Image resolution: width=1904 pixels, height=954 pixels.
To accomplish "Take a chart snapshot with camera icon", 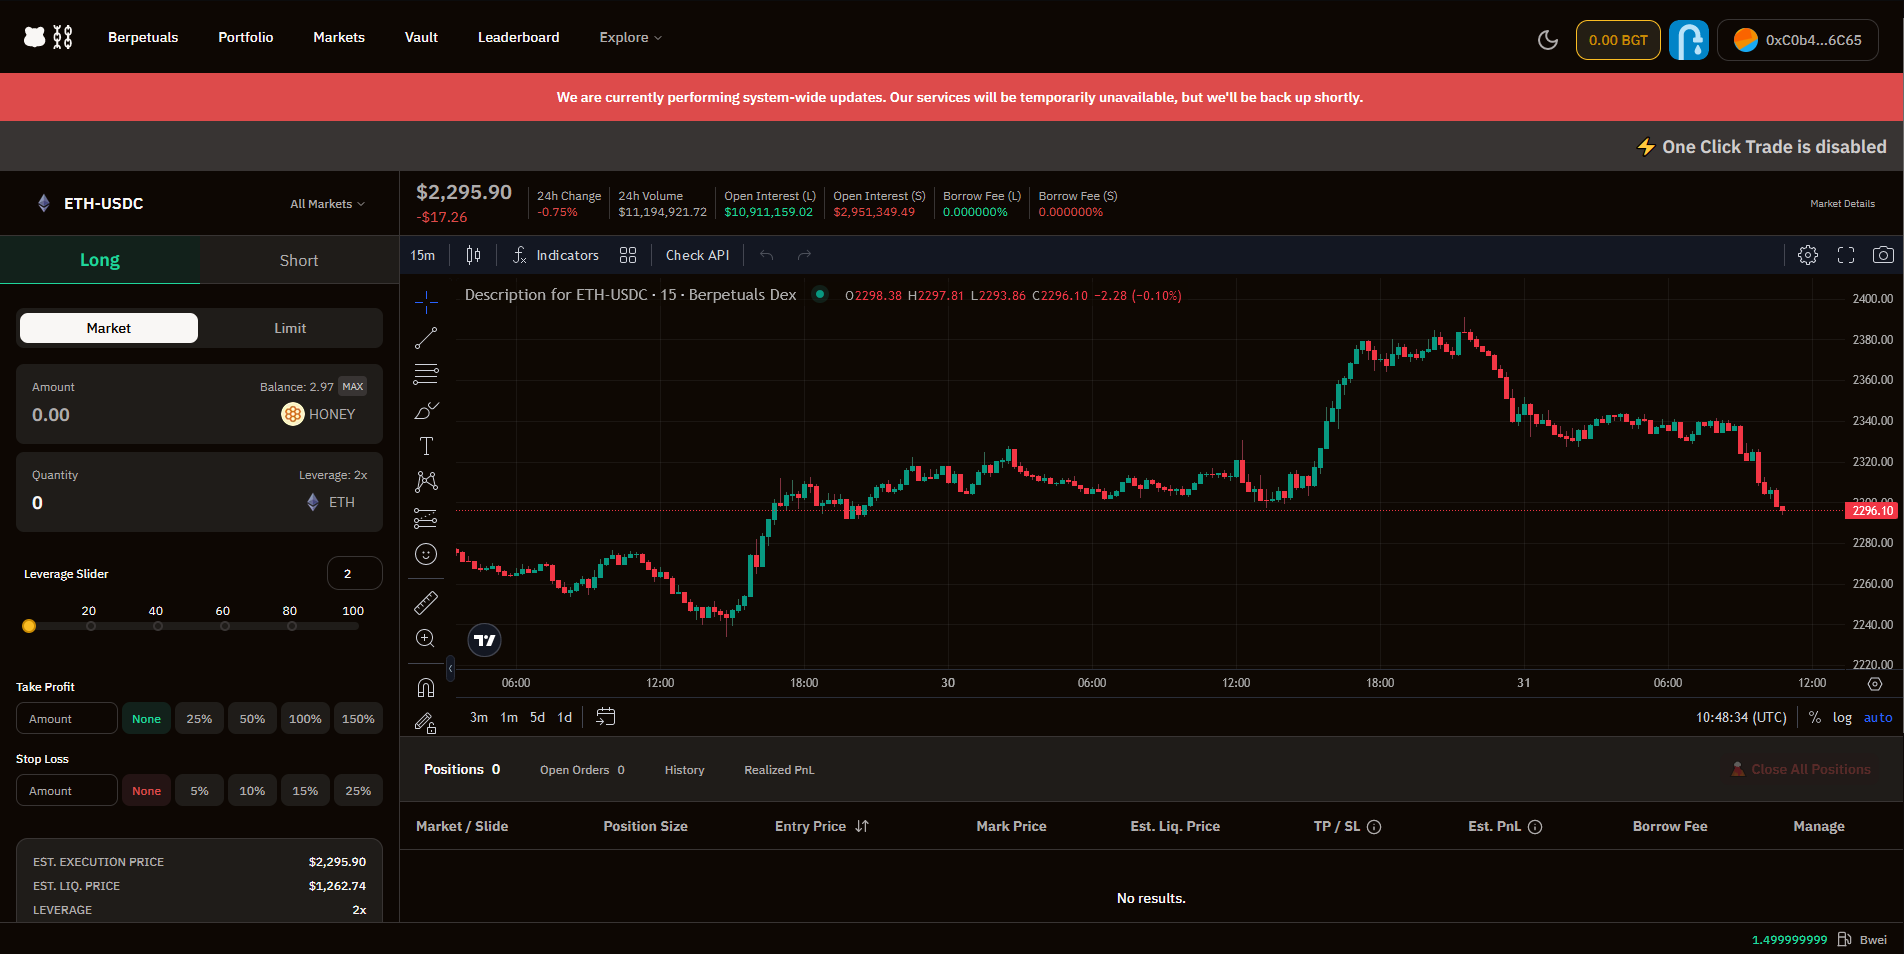I will tap(1882, 255).
